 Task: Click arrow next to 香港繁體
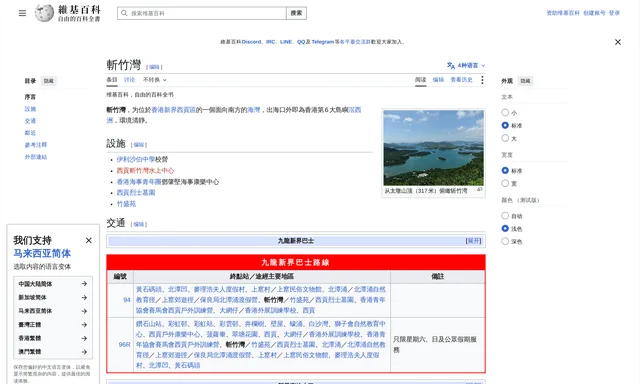(84, 338)
